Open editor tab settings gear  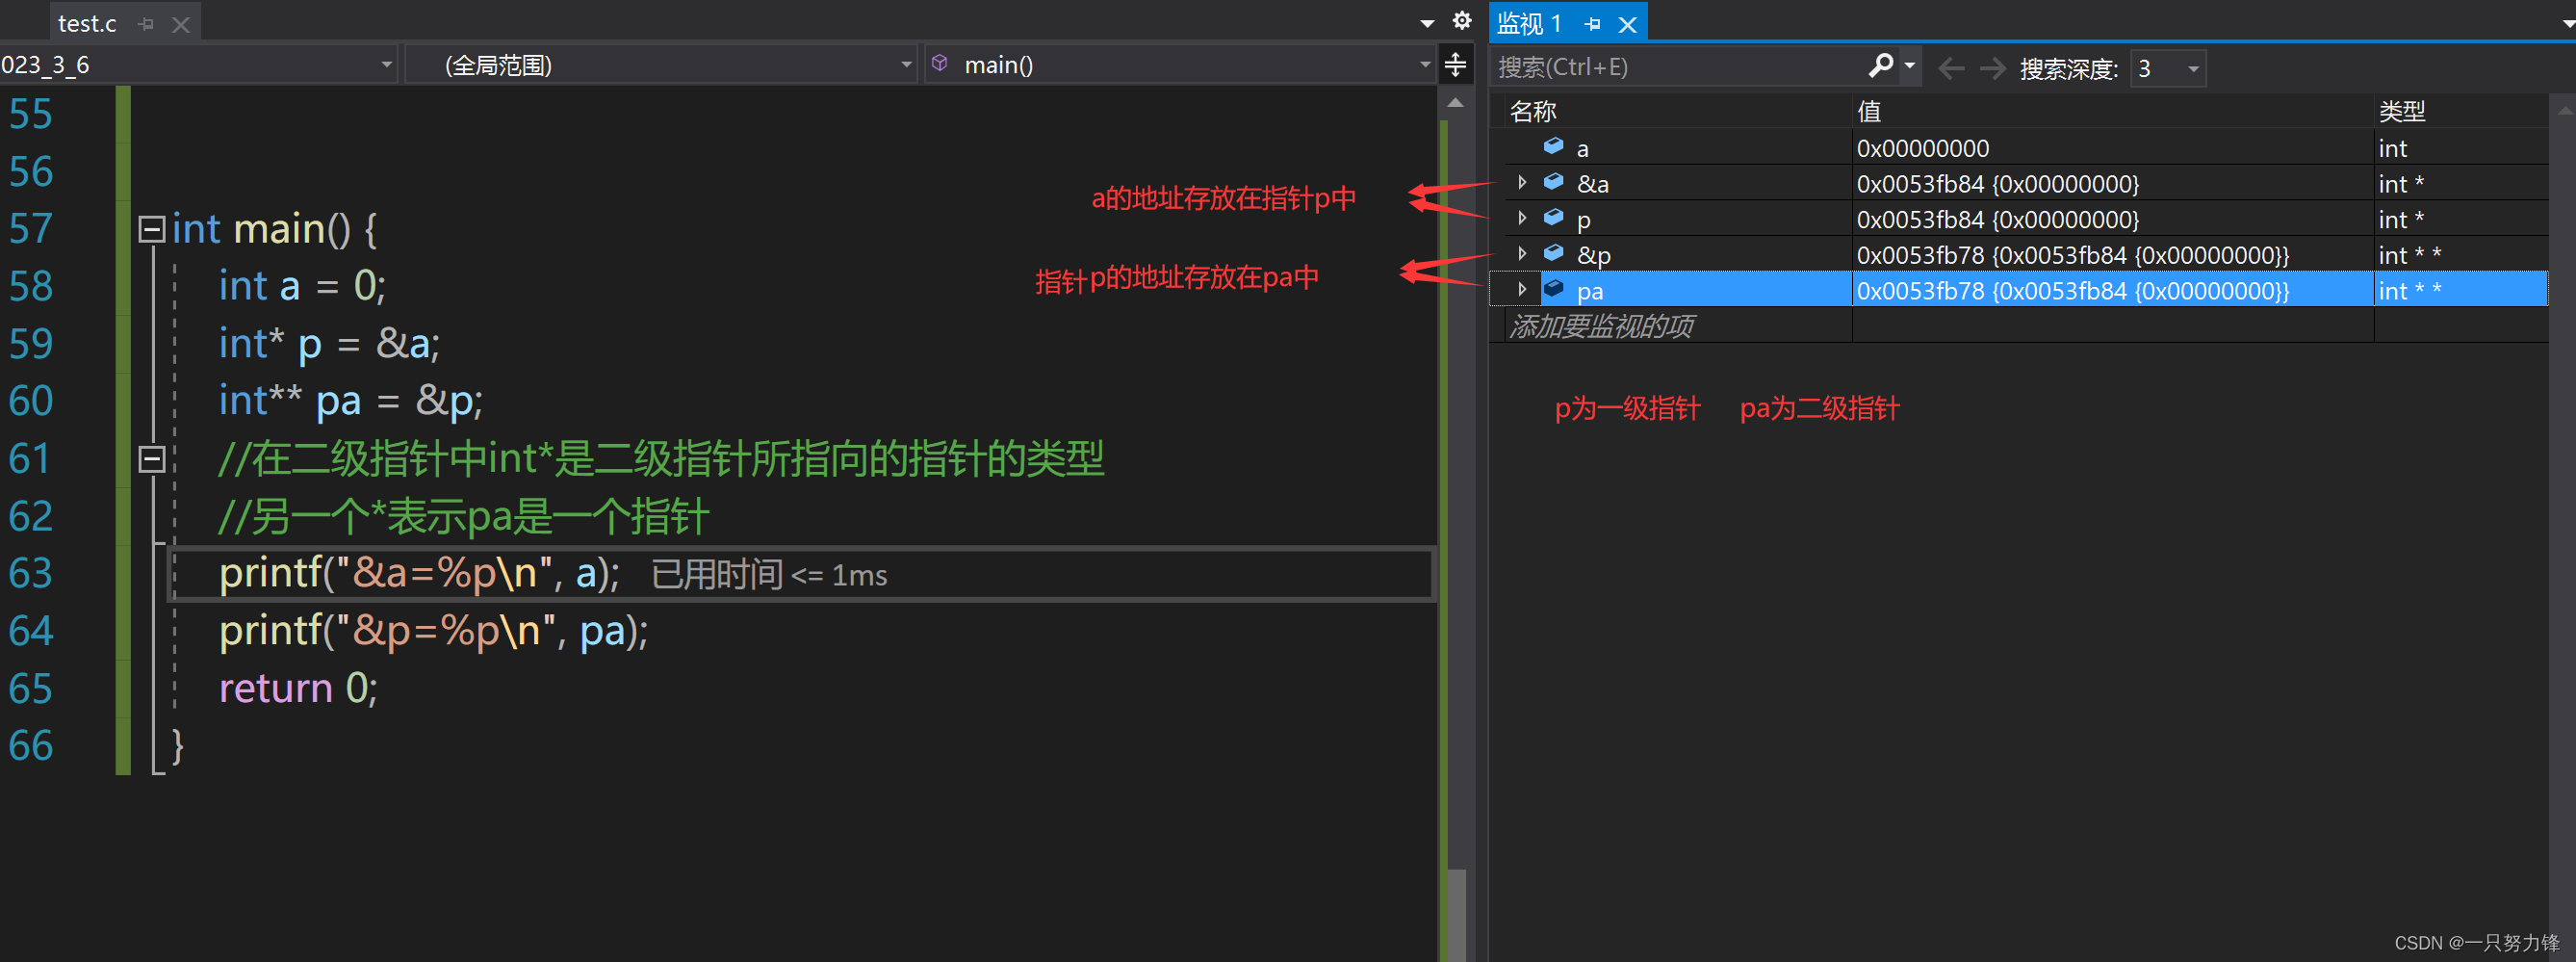1461,21
